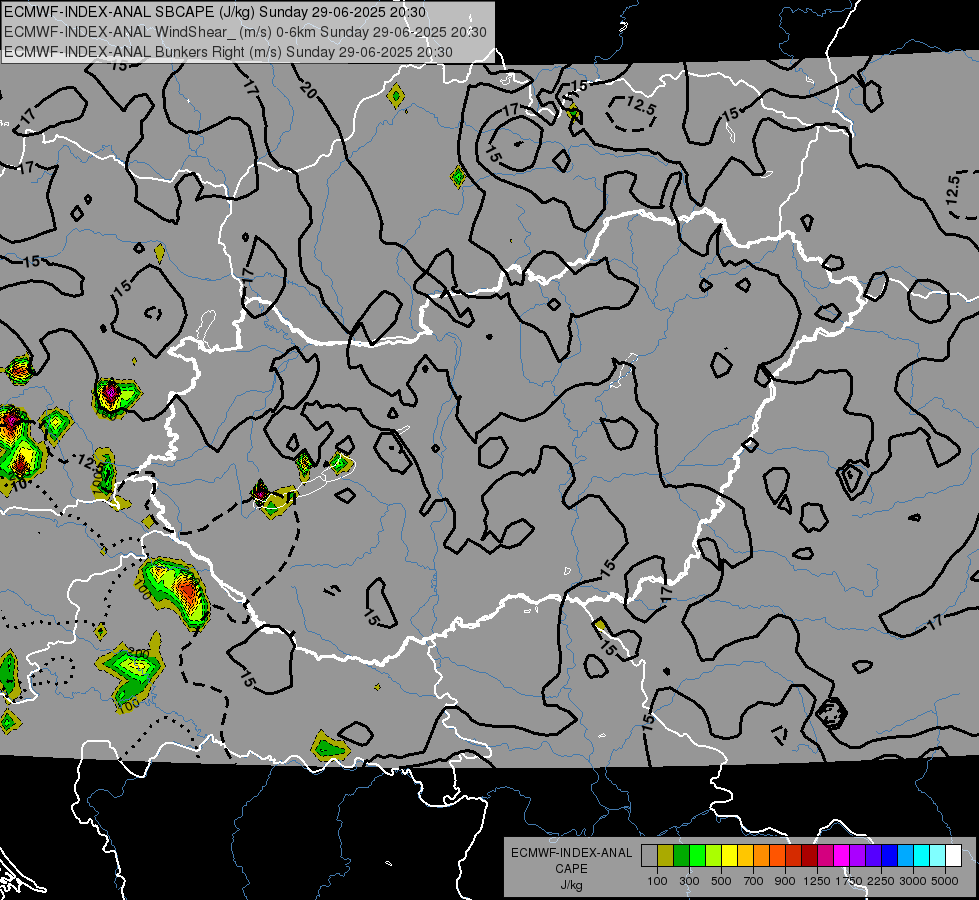Select the bright green legend swatch
The image size is (979, 900).
[697, 856]
